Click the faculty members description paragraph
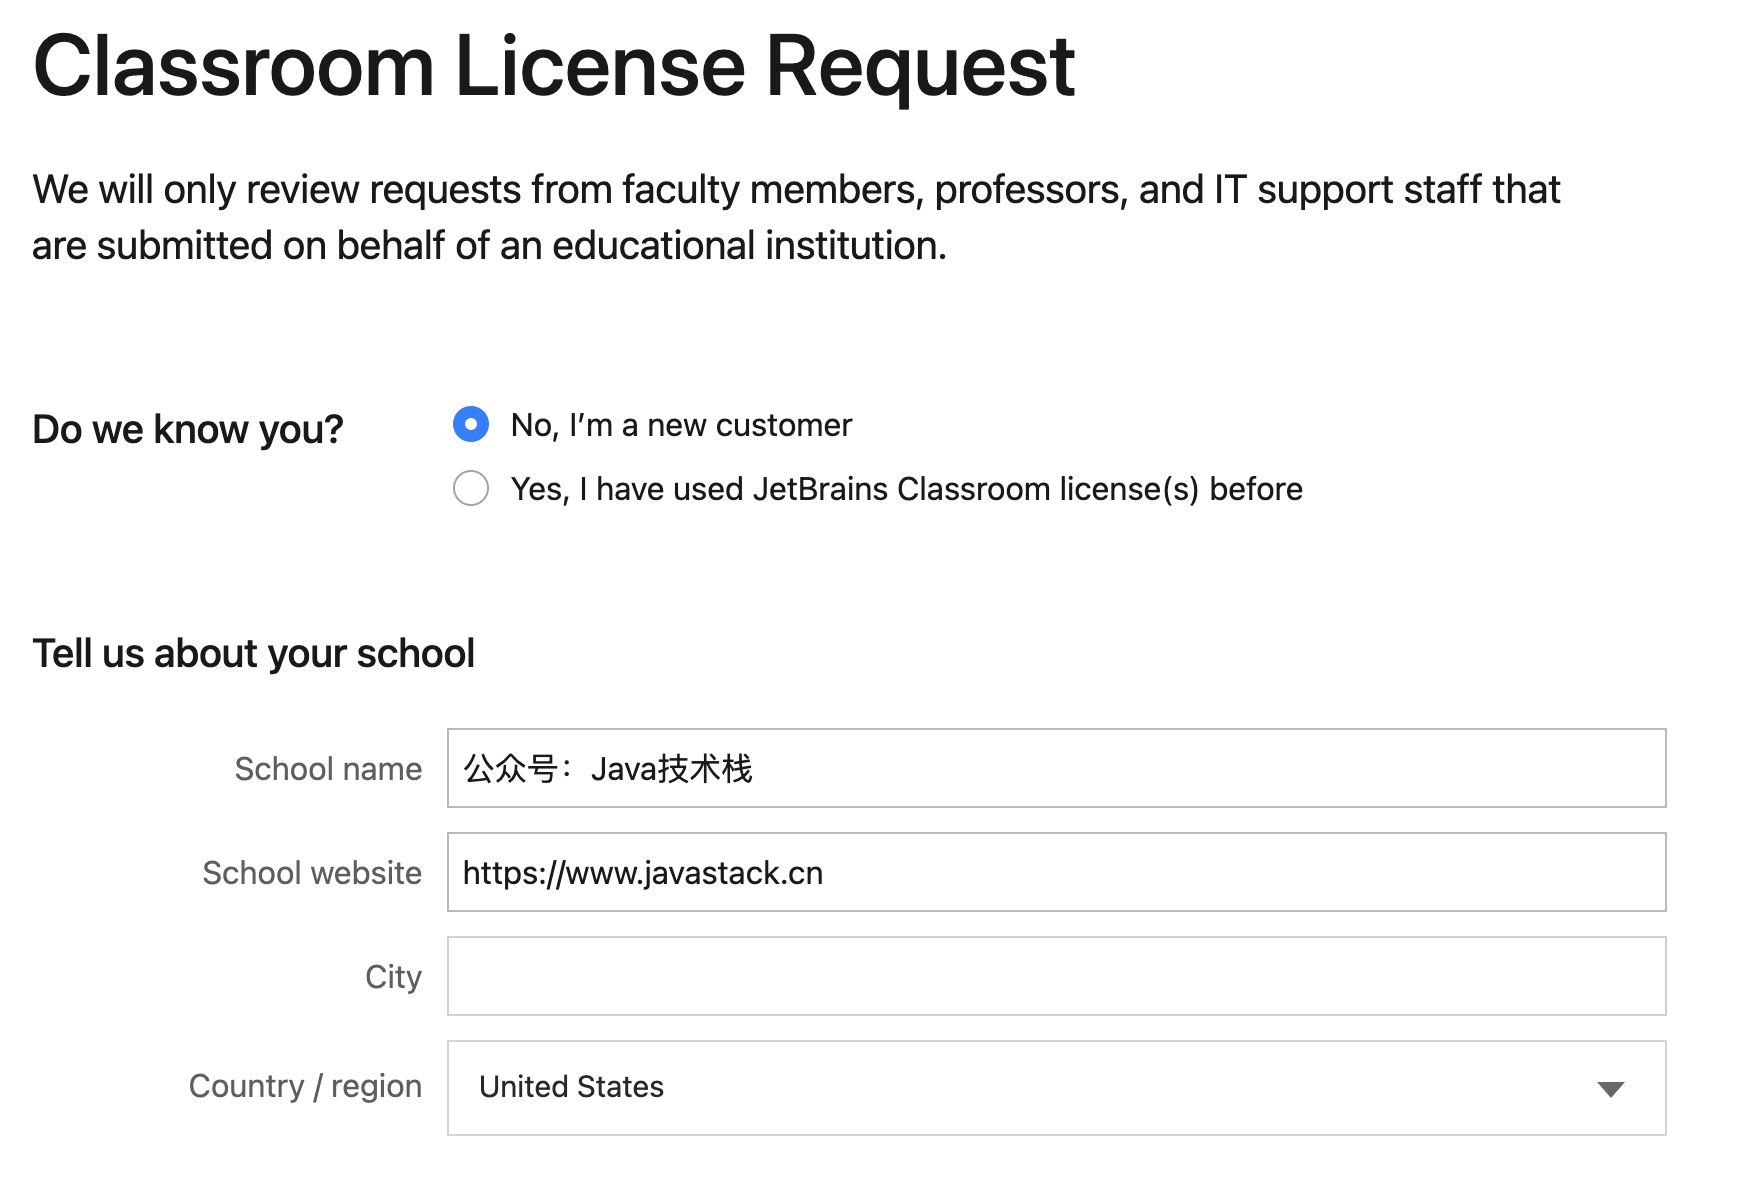Image resolution: width=1738 pixels, height=1200 pixels. click(795, 217)
